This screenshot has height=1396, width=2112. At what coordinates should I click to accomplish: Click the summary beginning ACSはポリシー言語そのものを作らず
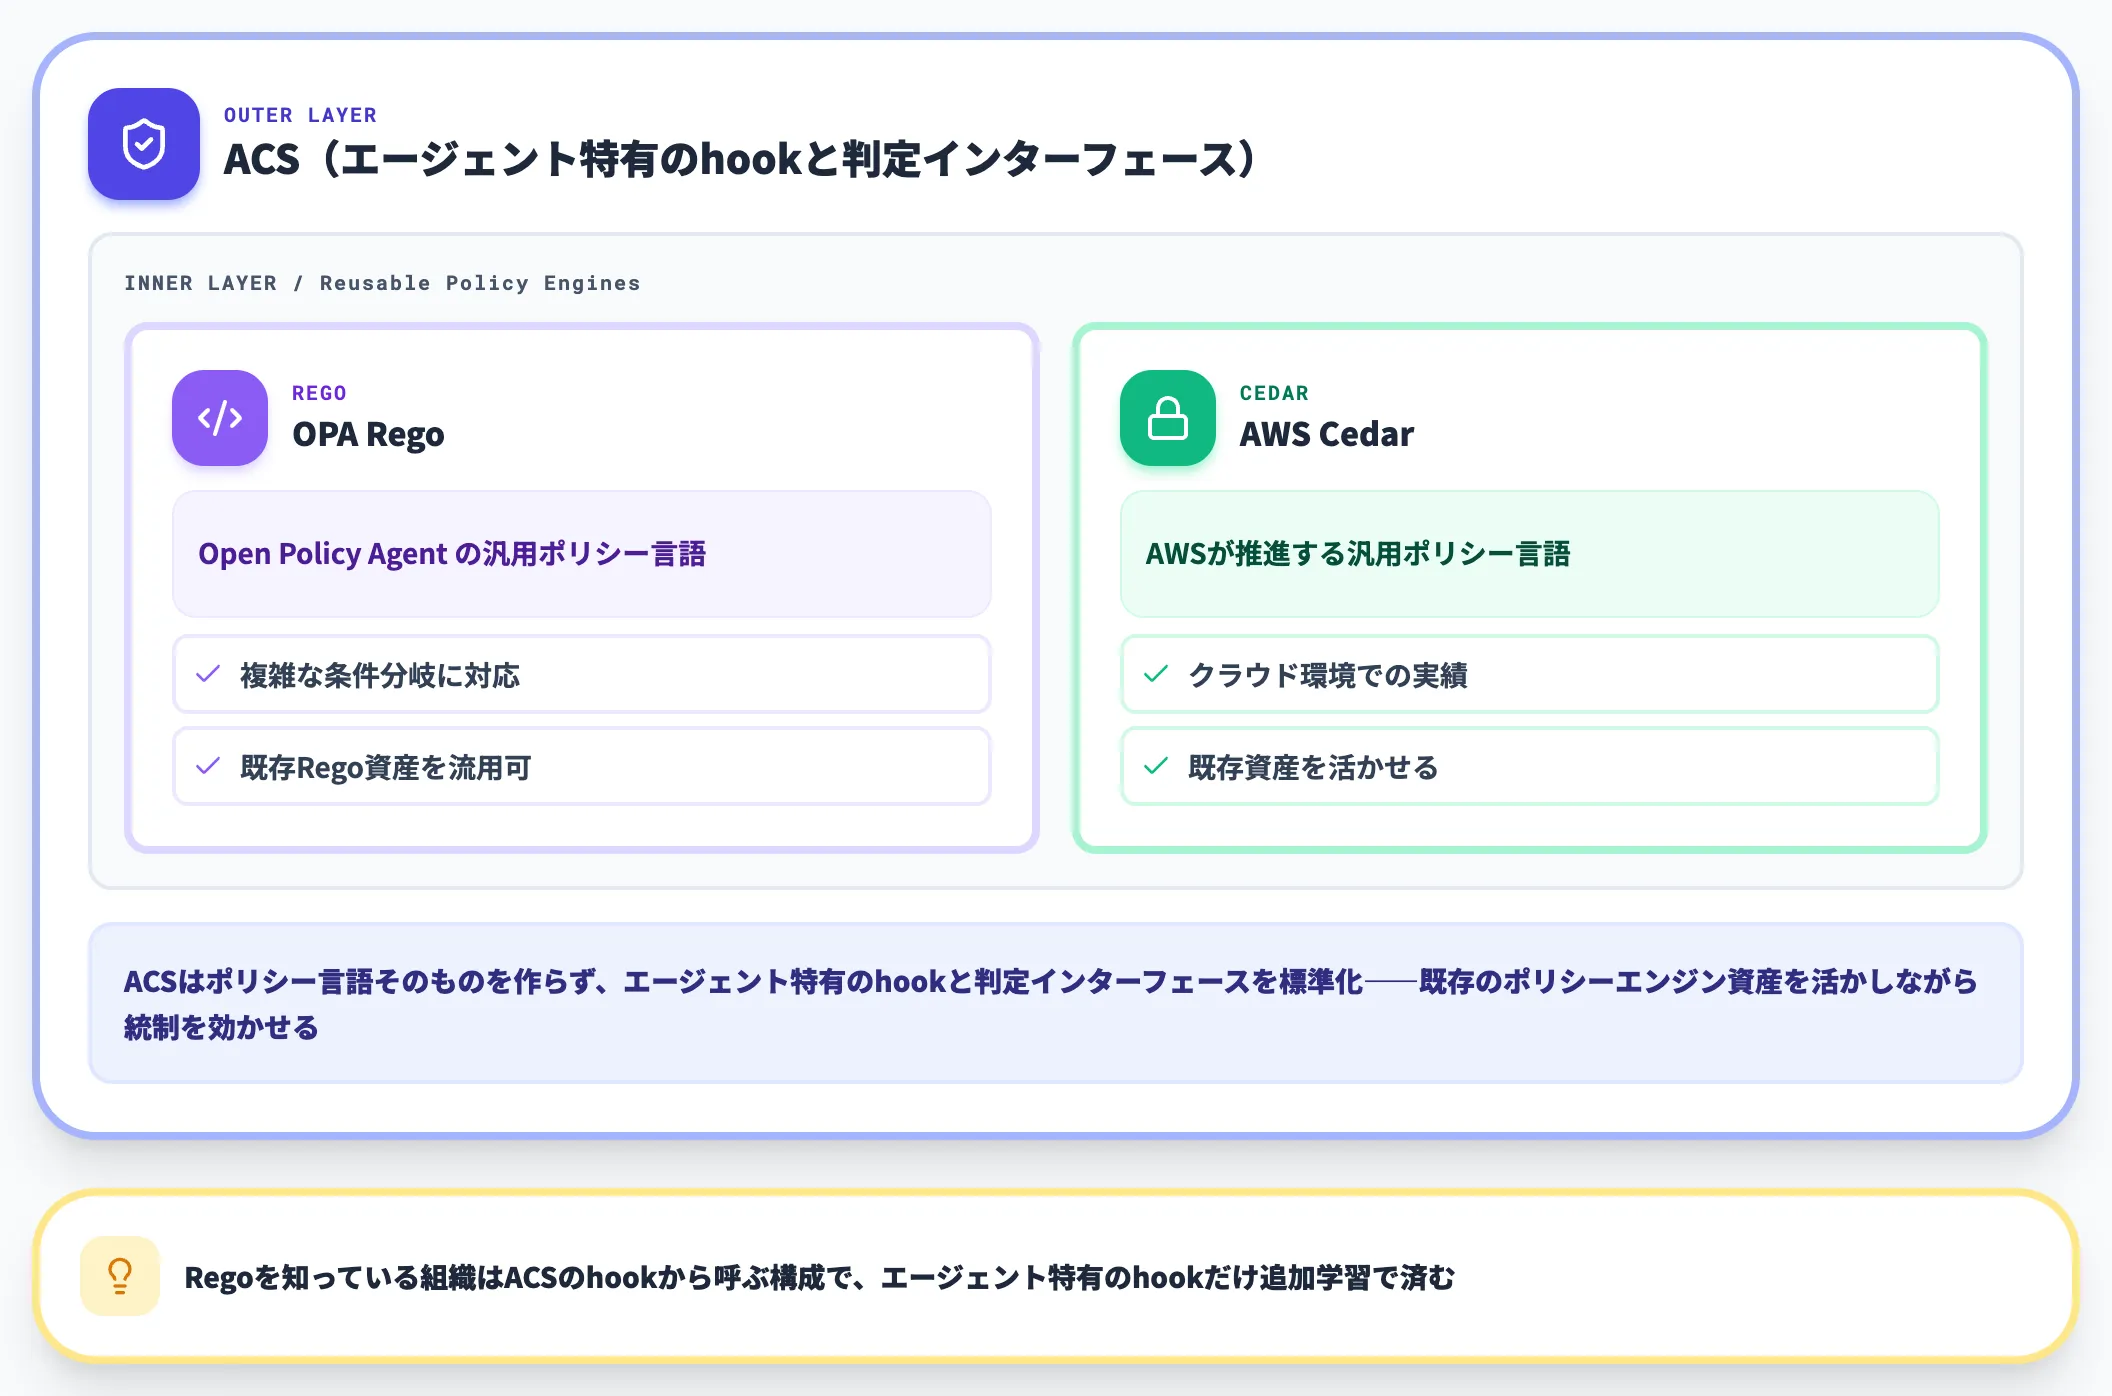pos(1056,1003)
